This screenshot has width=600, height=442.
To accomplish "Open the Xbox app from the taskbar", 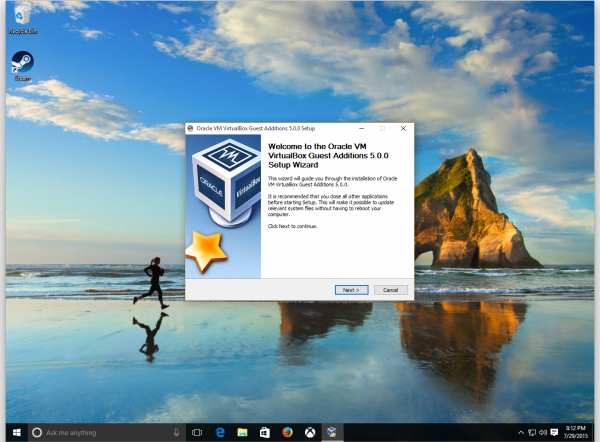I will tap(310, 432).
